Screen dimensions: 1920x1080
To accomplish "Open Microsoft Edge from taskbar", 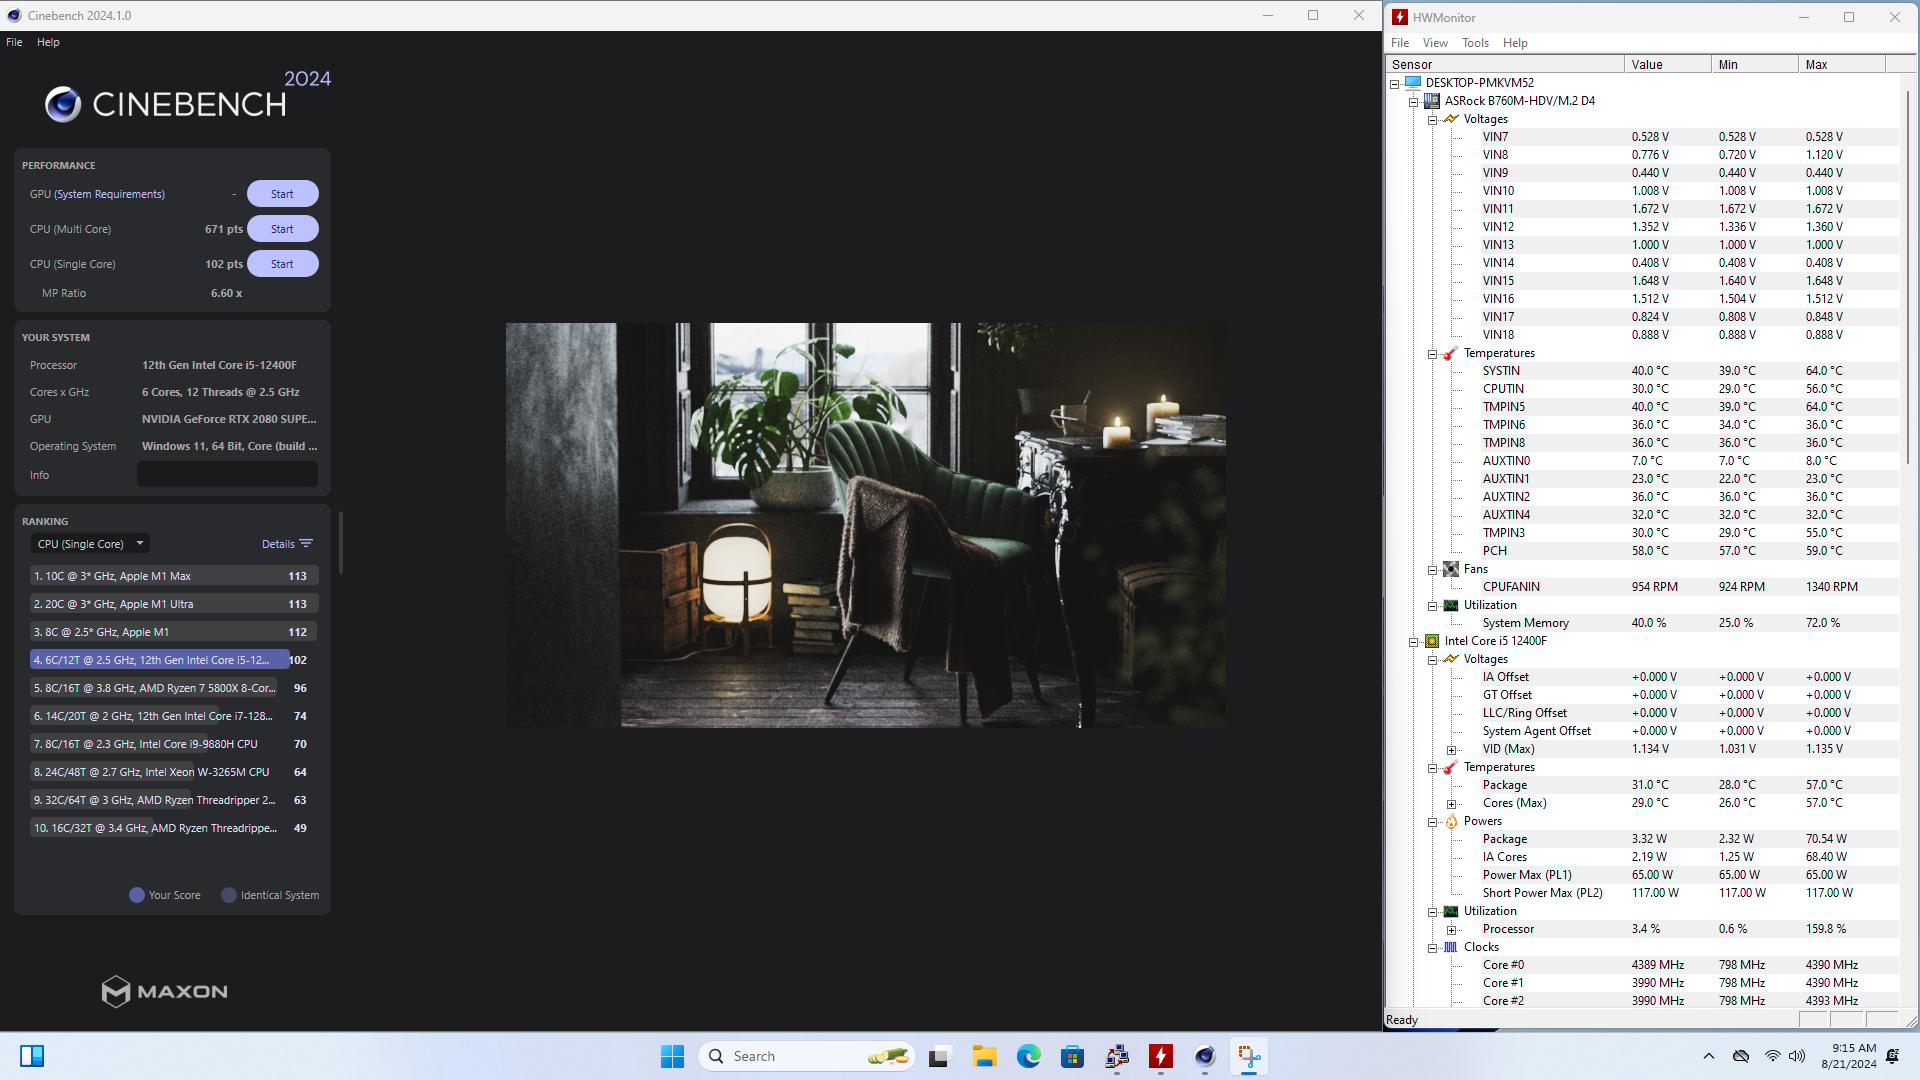I will 1028,1056.
